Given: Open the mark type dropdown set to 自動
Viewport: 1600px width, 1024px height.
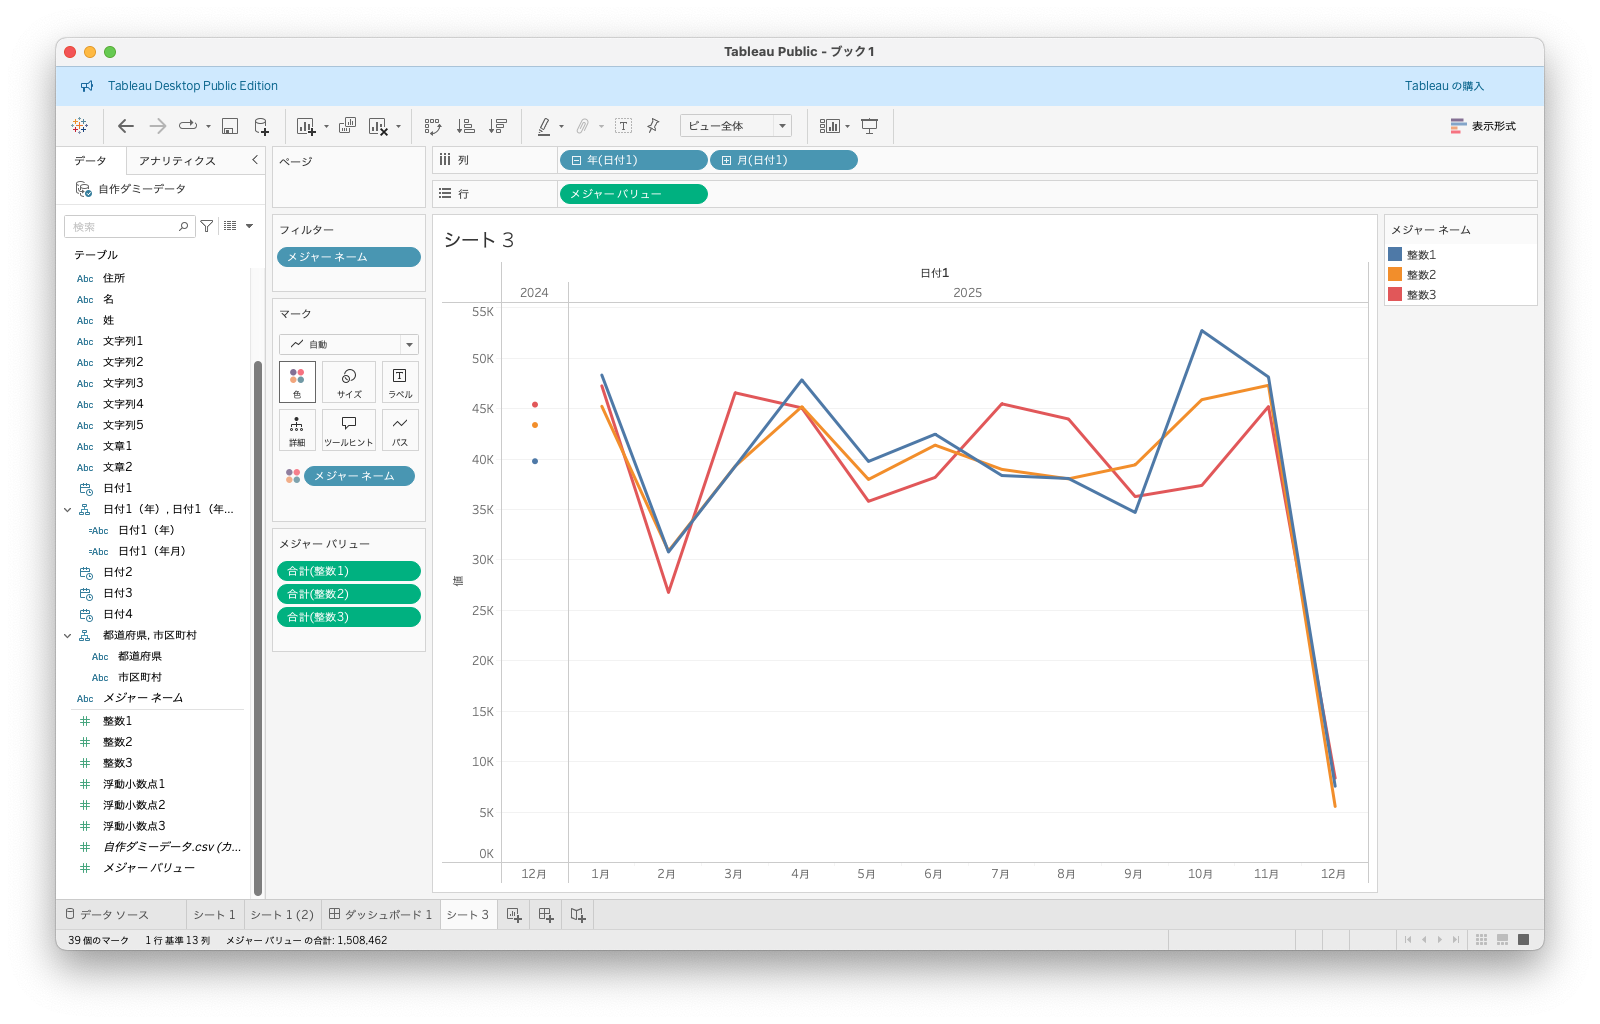Looking at the screenshot, I should pyautogui.click(x=348, y=344).
